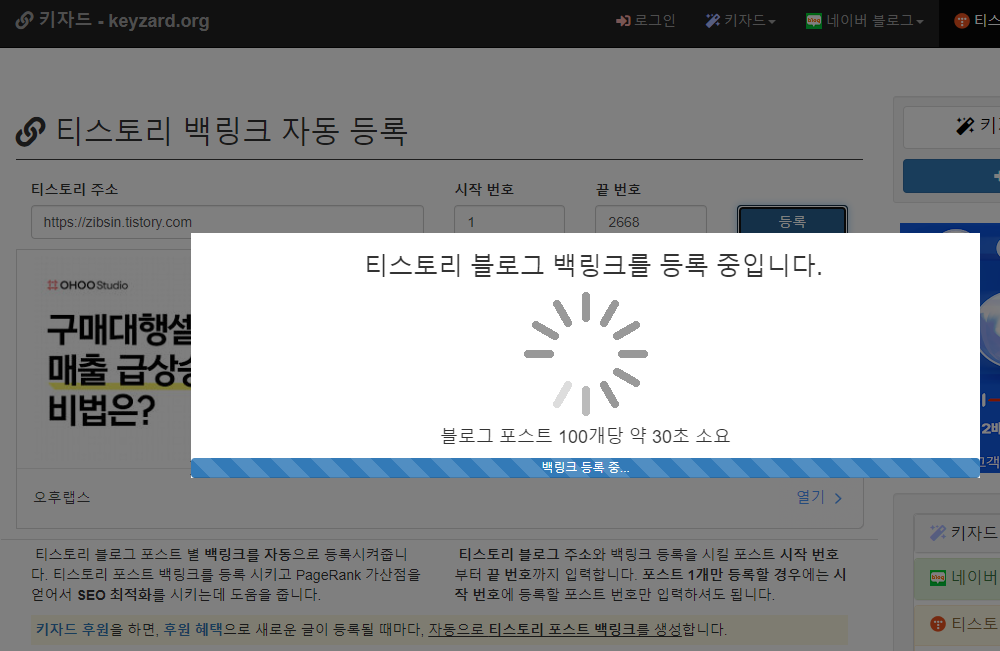Click the magic wand icon beside 키자드 in navbar
Image resolution: width=1000 pixels, height=651 pixels.
(x=712, y=21)
